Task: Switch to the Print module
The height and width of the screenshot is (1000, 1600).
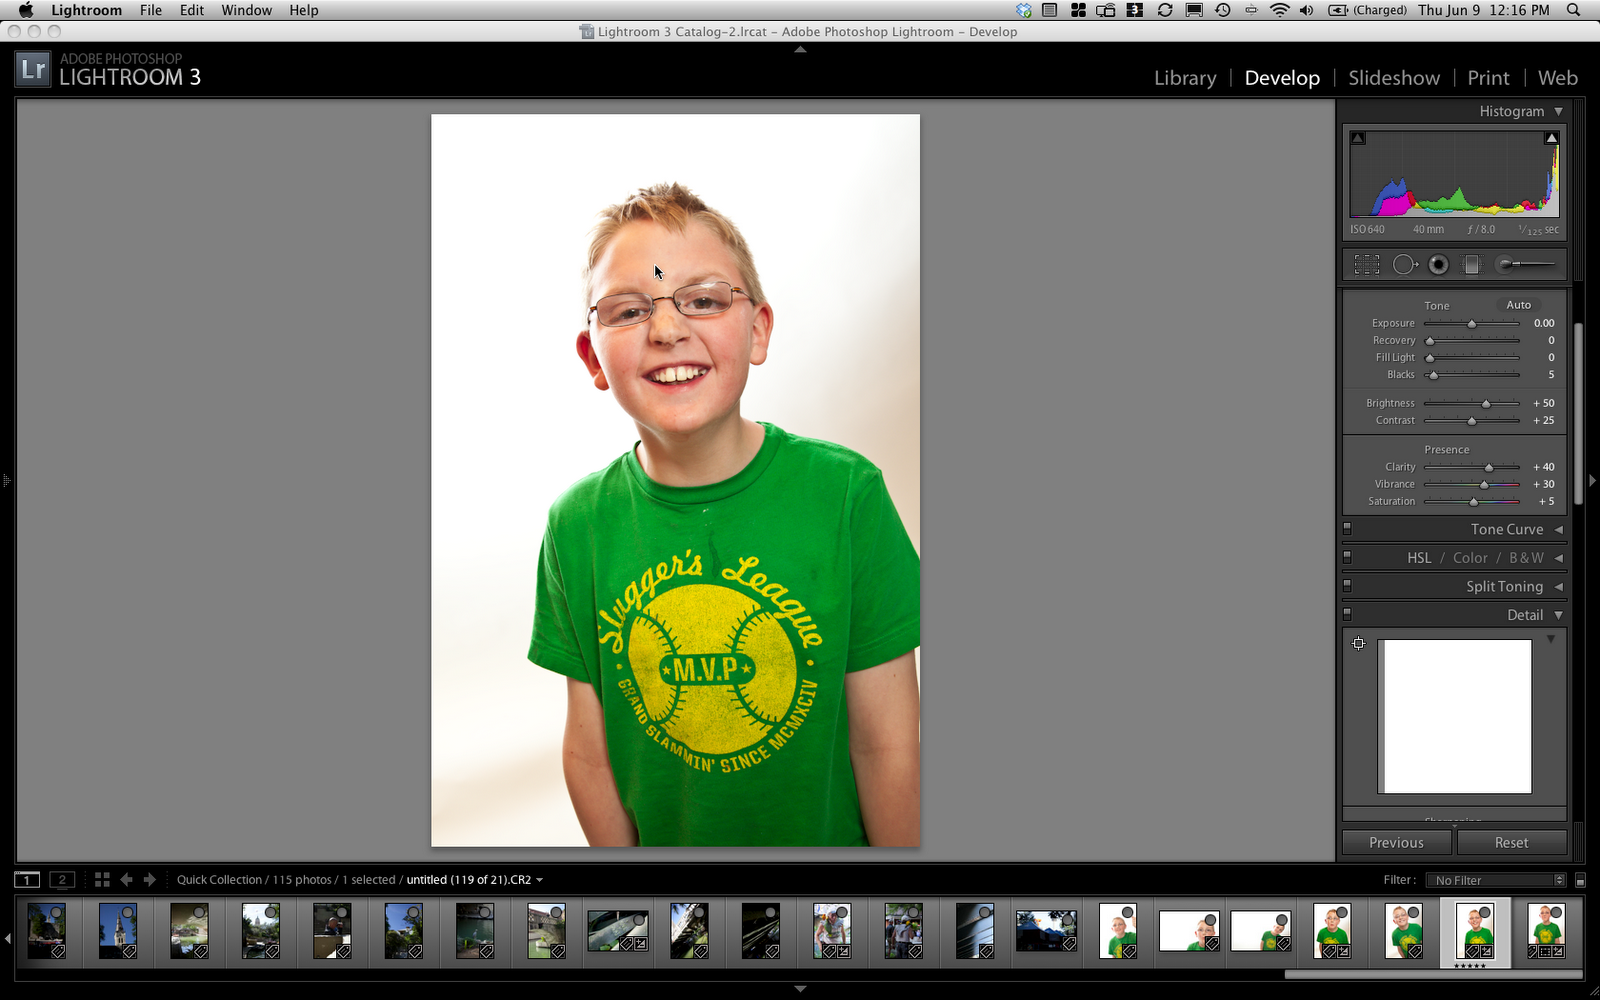Action: coord(1488,78)
